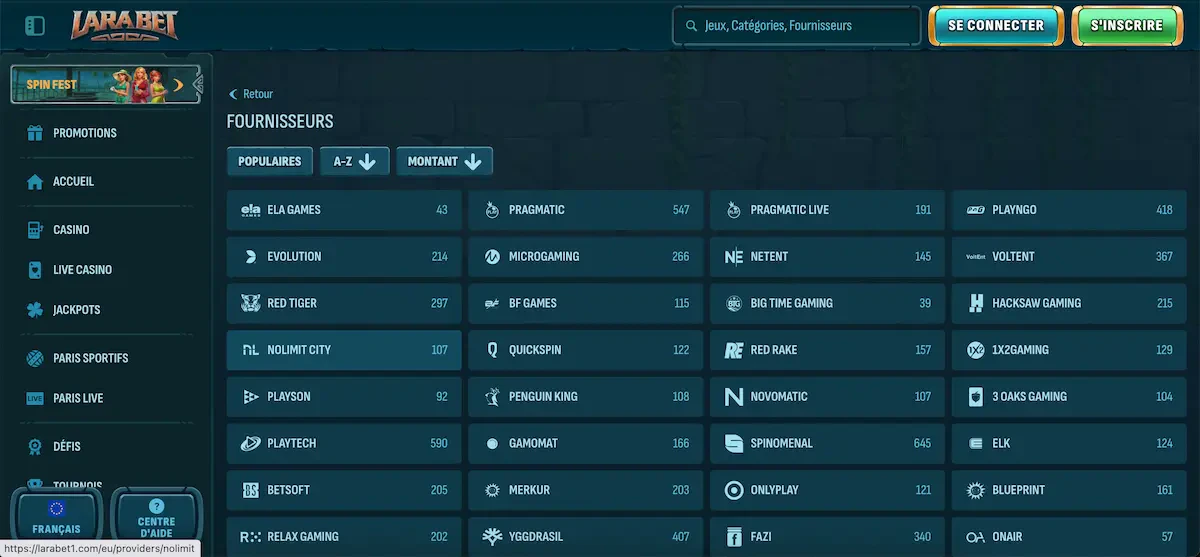1200x557 pixels.
Task: Click the Blueprint gear logo icon
Action: 975,490
